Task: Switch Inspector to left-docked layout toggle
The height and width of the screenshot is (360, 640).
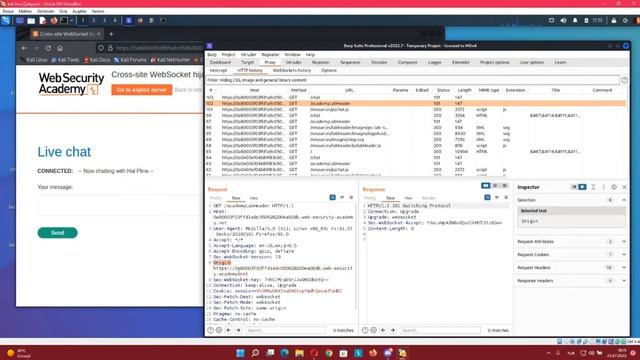Action: click(574, 187)
